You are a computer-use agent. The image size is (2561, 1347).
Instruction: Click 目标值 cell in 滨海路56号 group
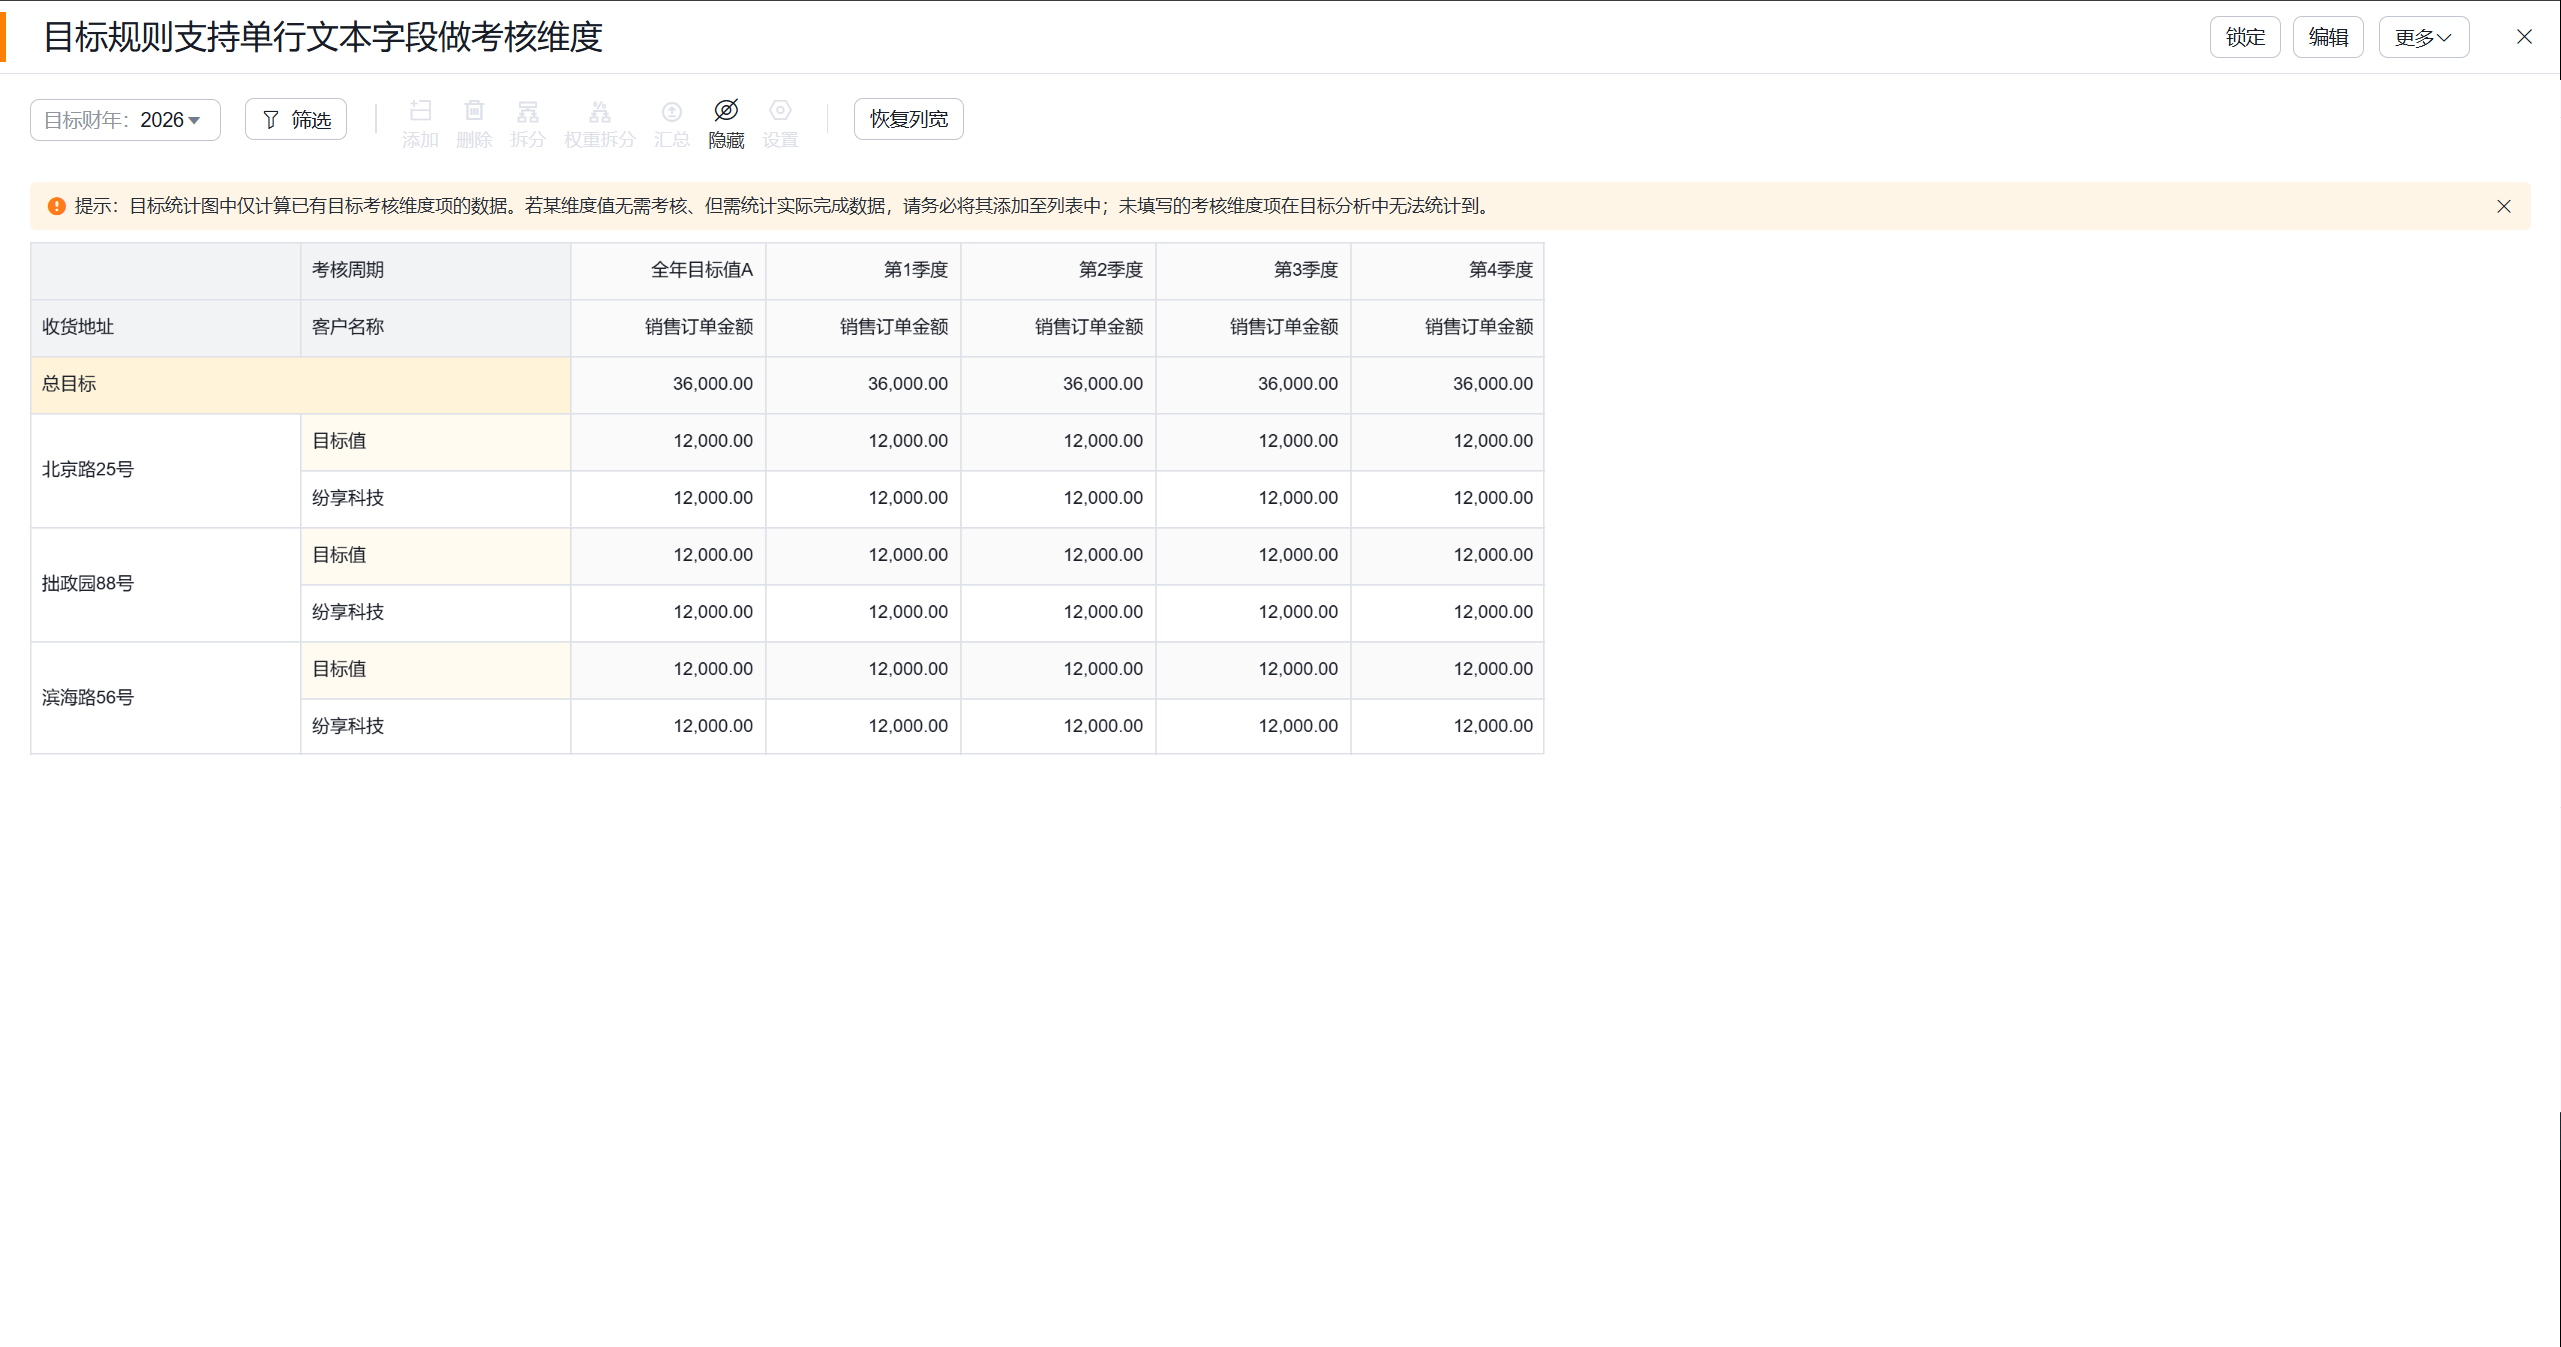point(435,670)
